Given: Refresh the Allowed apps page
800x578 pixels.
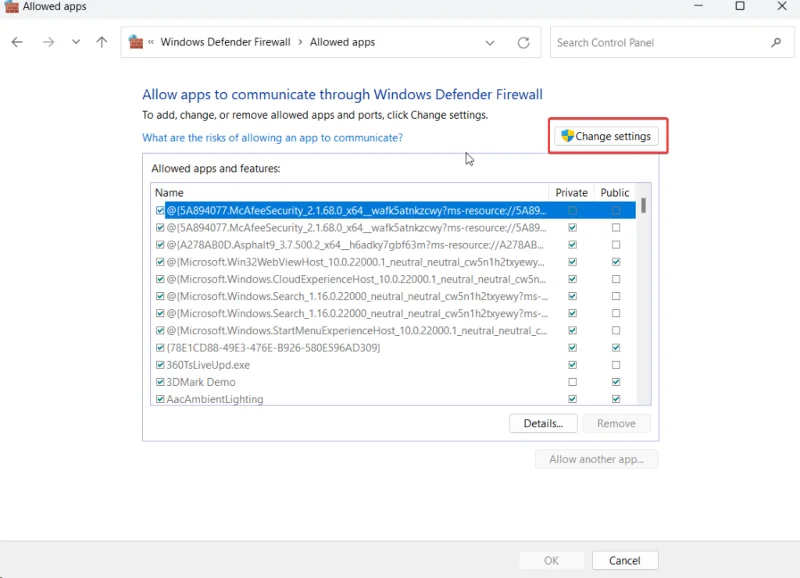Looking at the screenshot, I should pyautogui.click(x=523, y=42).
